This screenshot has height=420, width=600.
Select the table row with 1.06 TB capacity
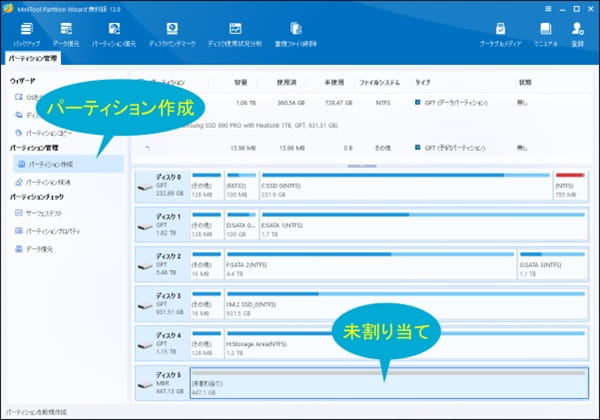coord(361,103)
